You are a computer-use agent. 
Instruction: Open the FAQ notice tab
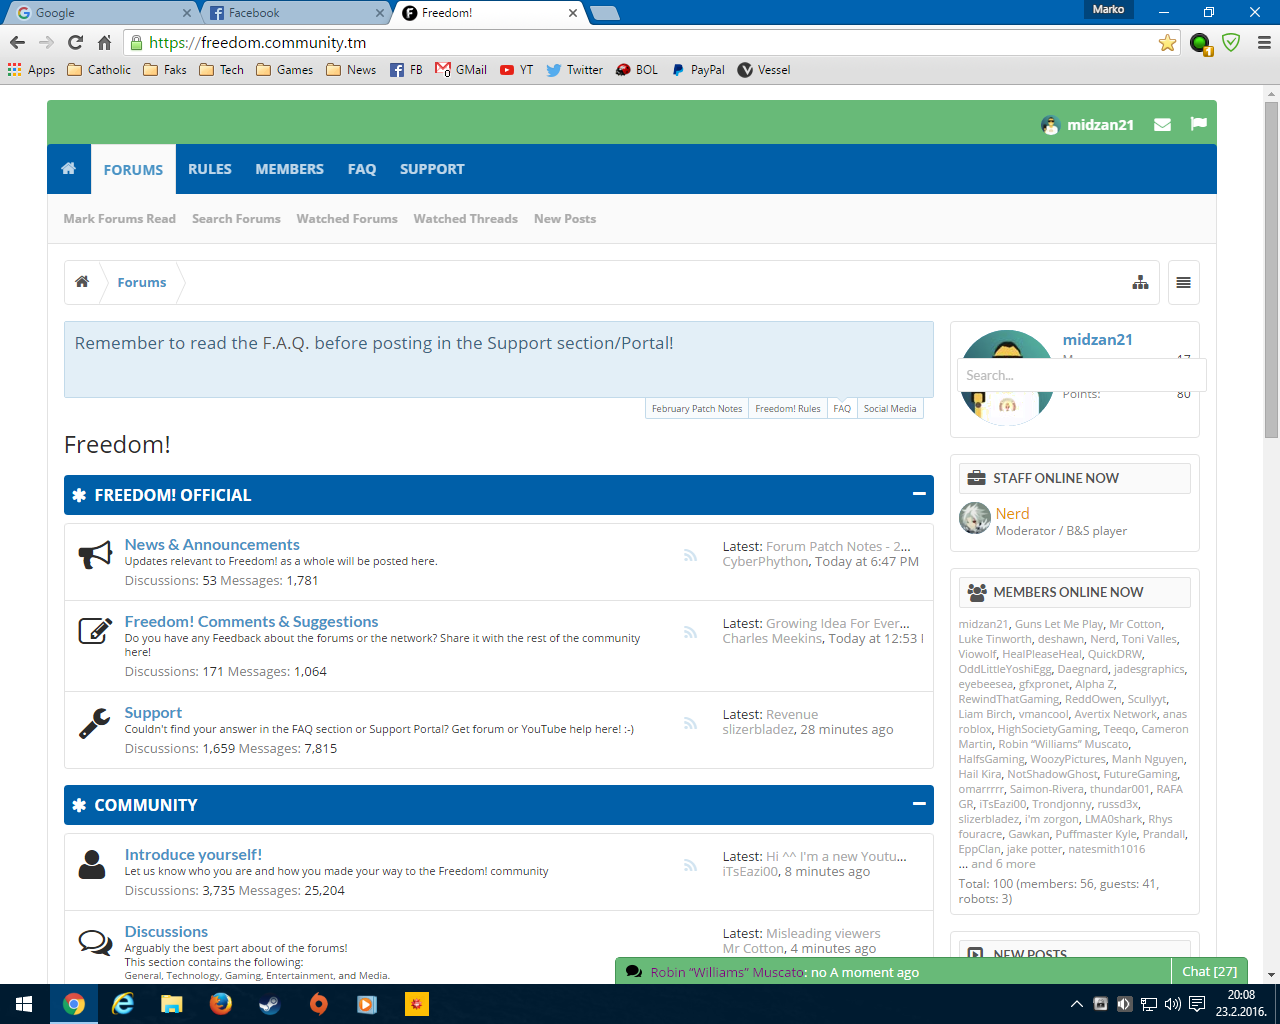click(842, 408)
